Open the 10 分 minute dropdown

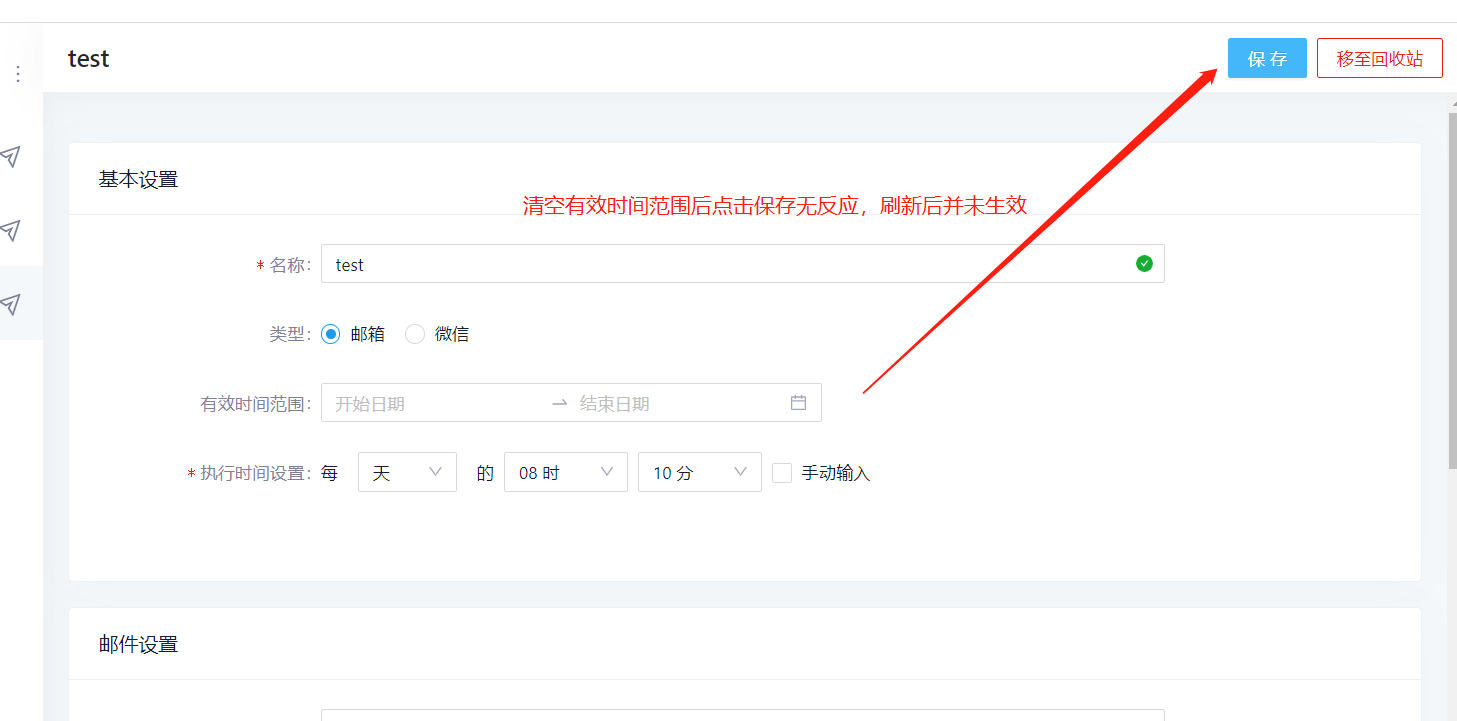click(x=700, y=472)
